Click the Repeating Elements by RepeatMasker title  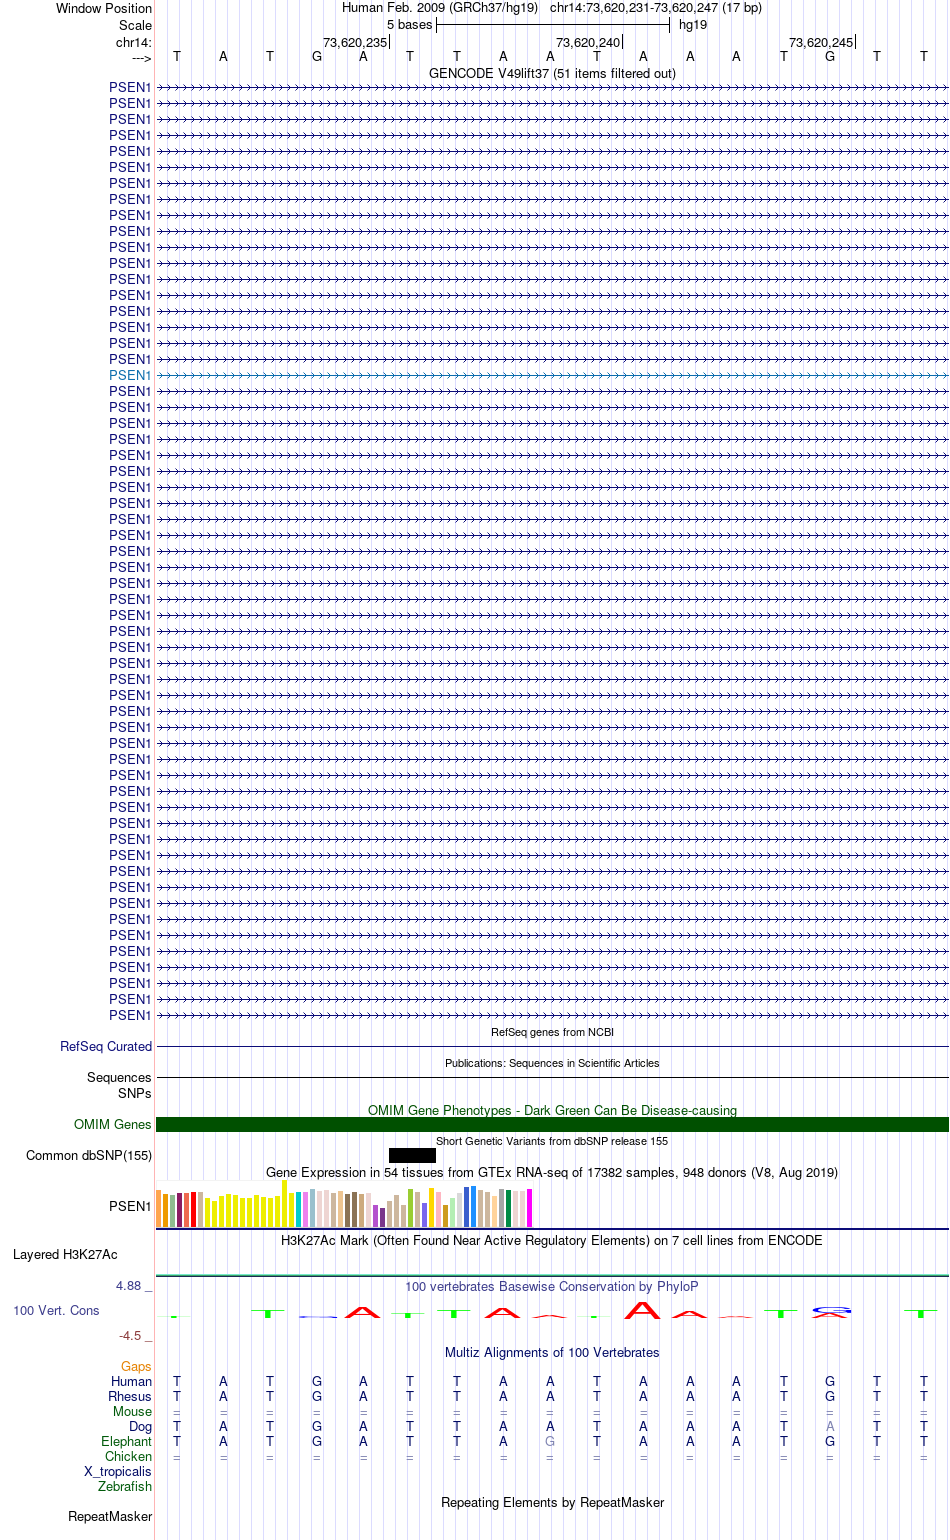(552, 1502)
